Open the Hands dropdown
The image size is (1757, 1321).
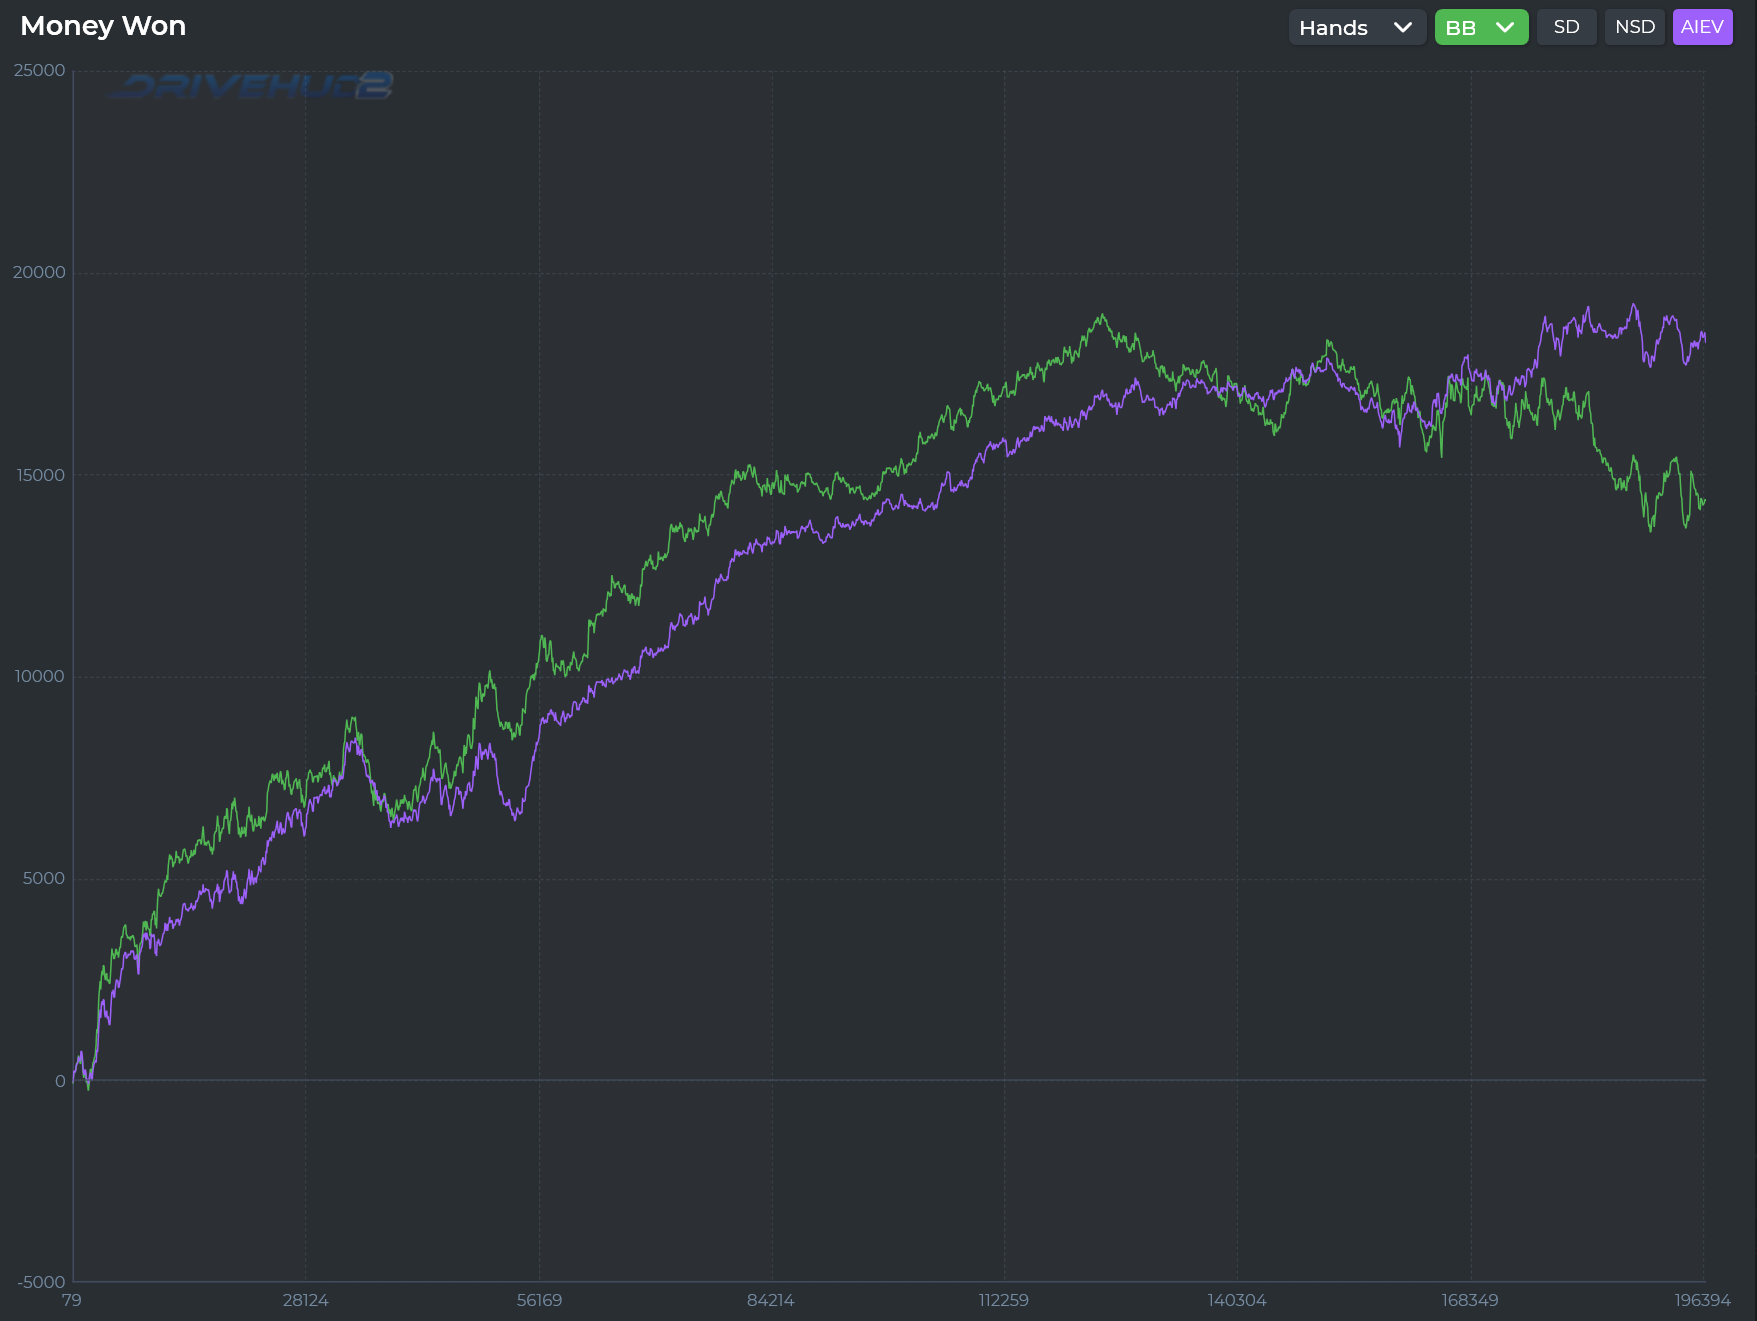tap(1356, 27)
